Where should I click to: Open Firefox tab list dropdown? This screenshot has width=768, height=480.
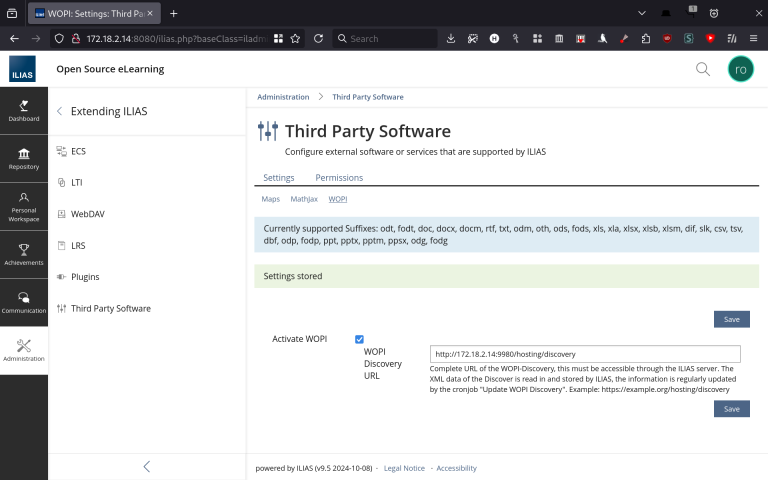[641, 13]
